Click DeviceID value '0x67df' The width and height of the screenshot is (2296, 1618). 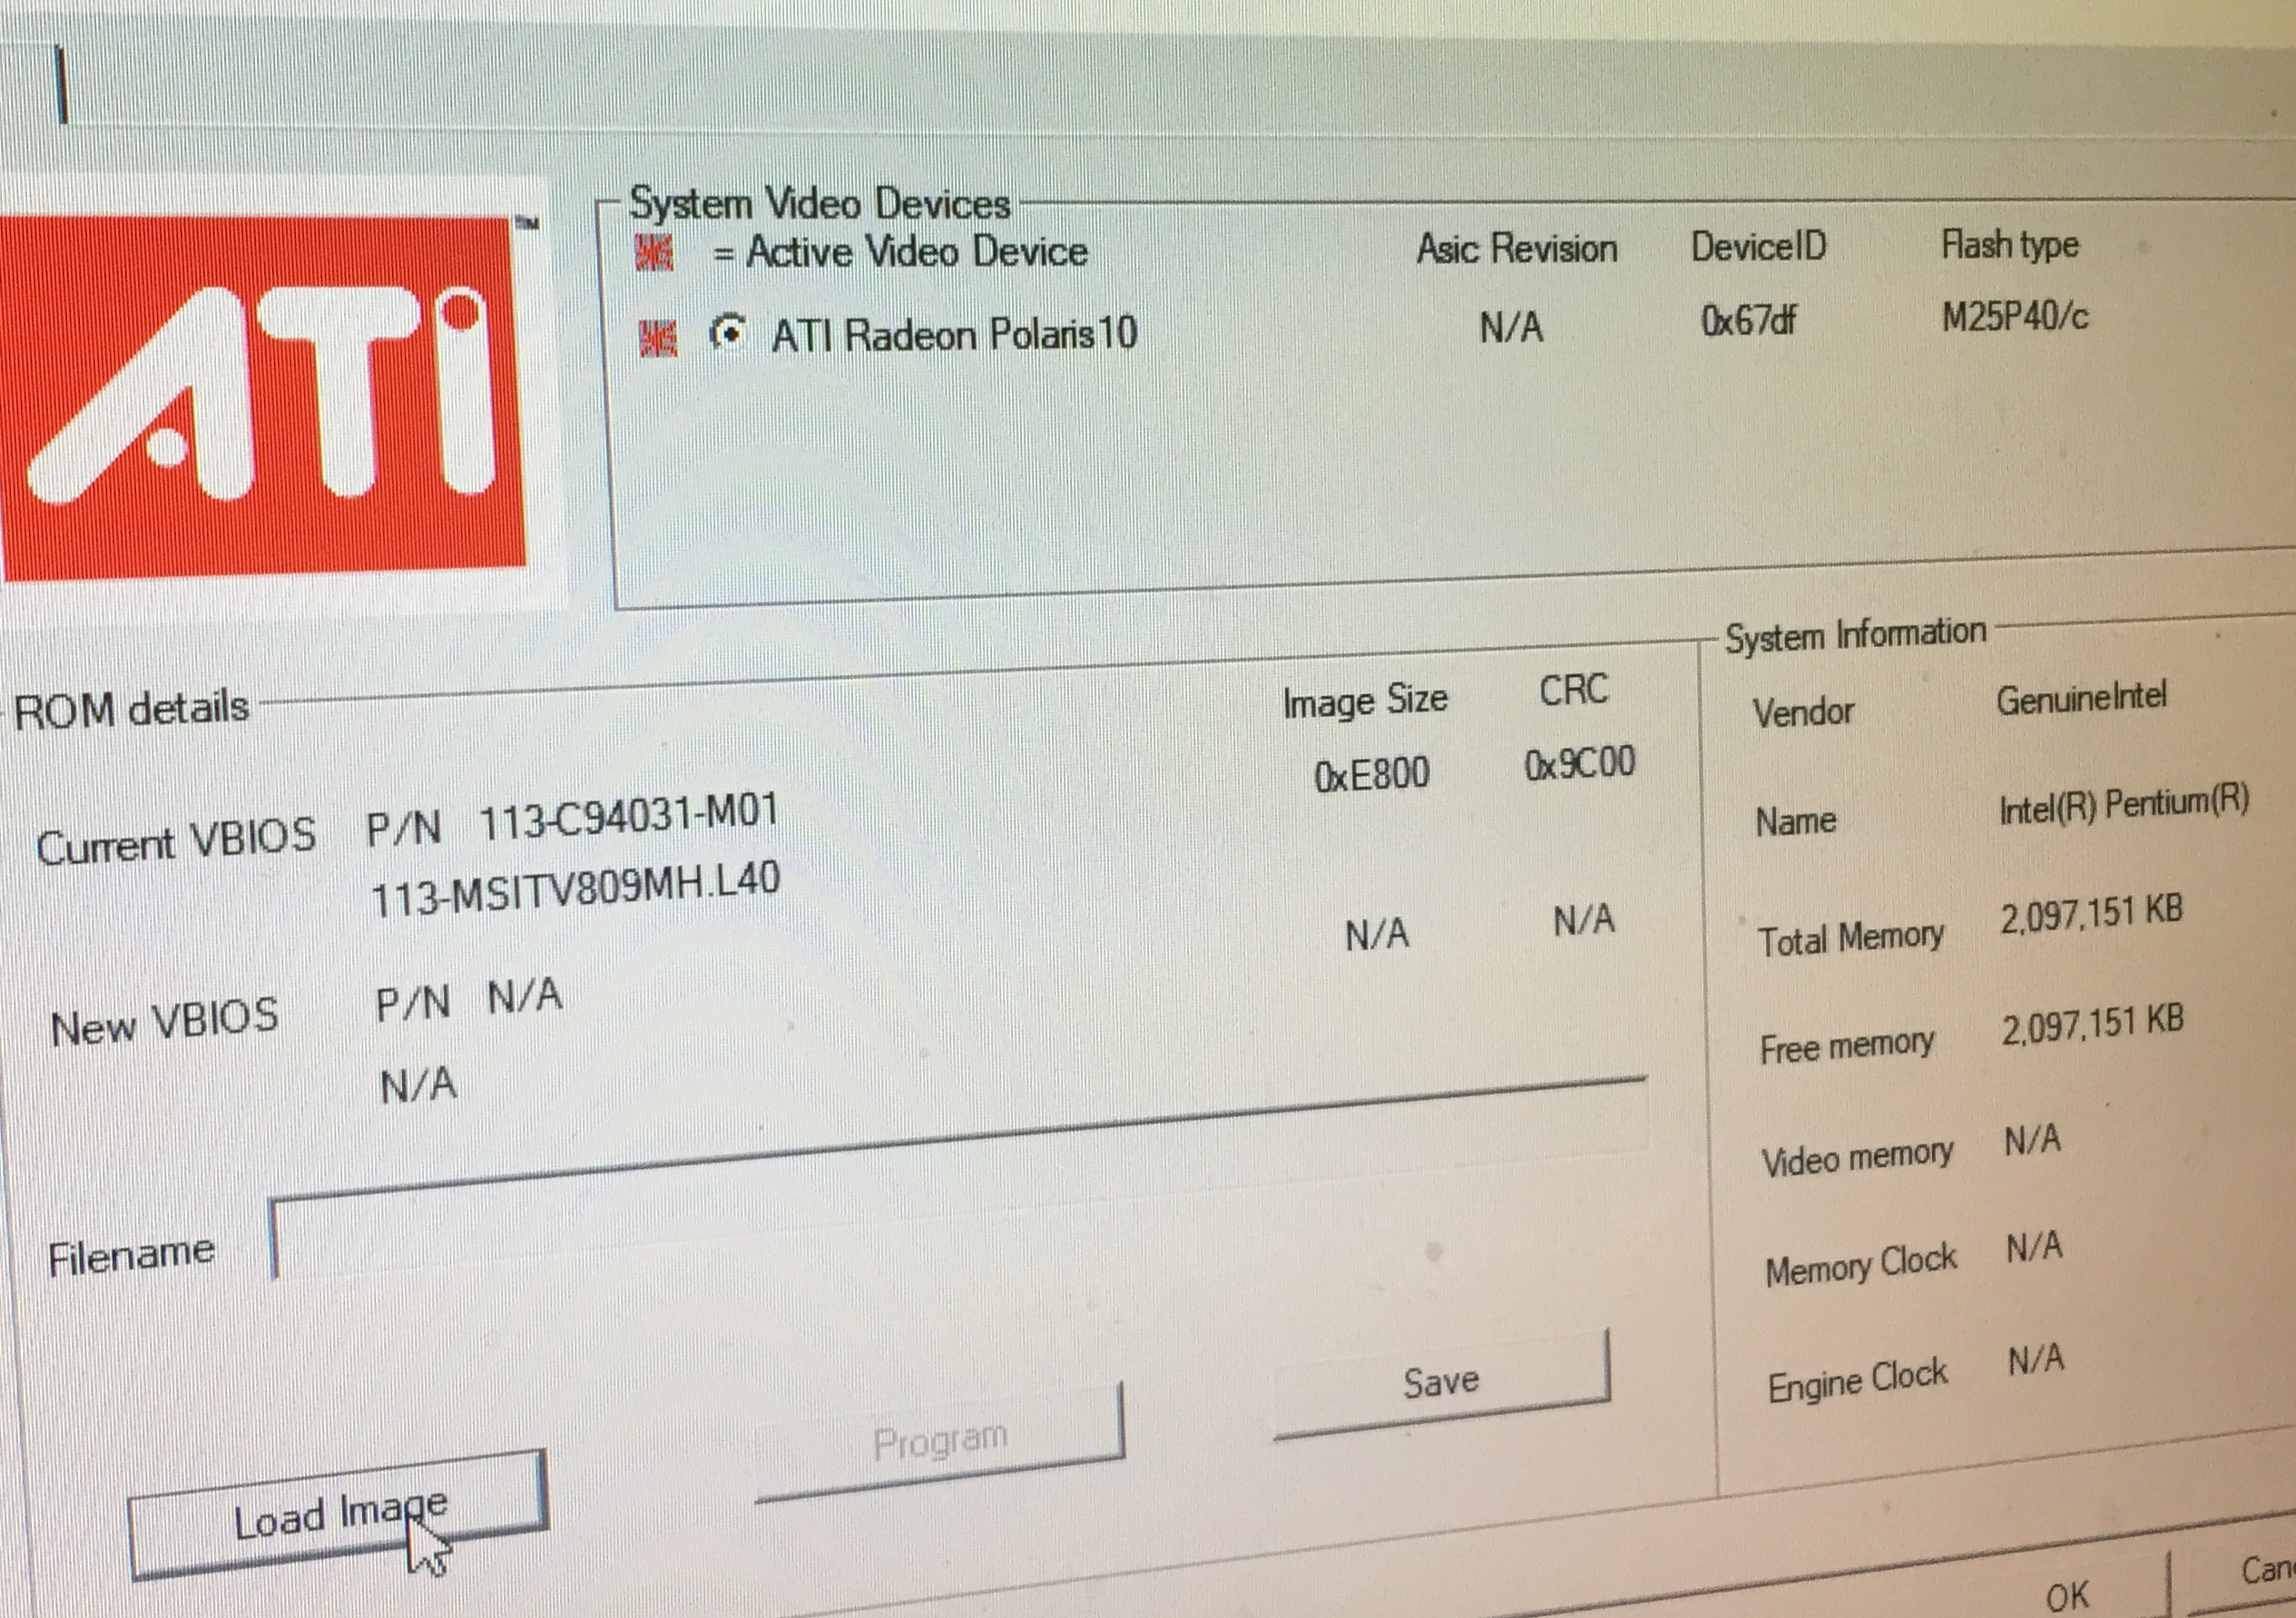[1748, 320]
